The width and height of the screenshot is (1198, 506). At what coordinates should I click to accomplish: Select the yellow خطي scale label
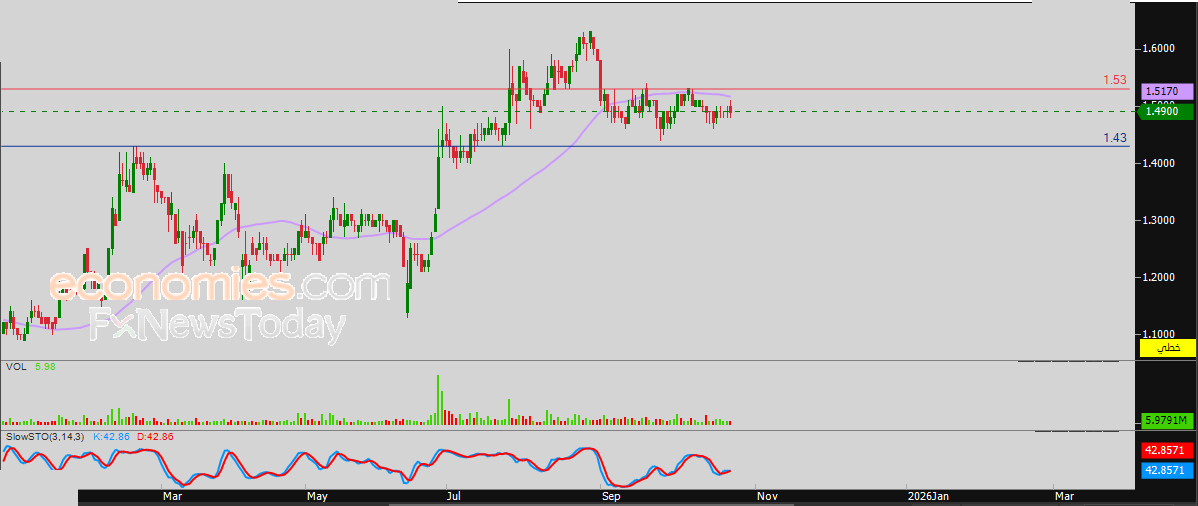[x=1167, y=348]
